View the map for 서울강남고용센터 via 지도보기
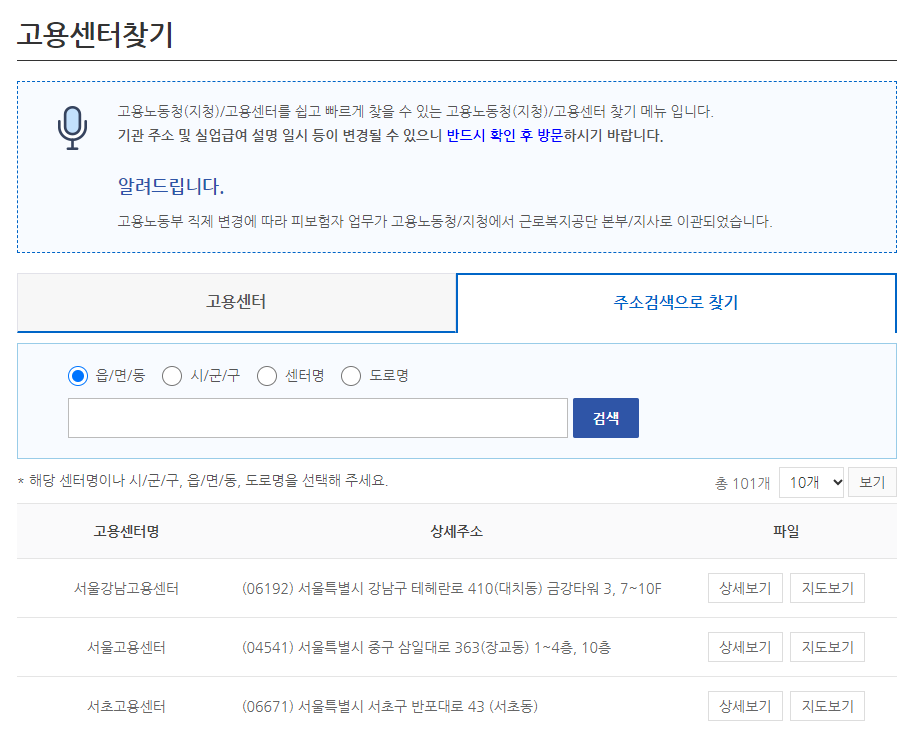The image size is (907, 735). coord(827,588)
